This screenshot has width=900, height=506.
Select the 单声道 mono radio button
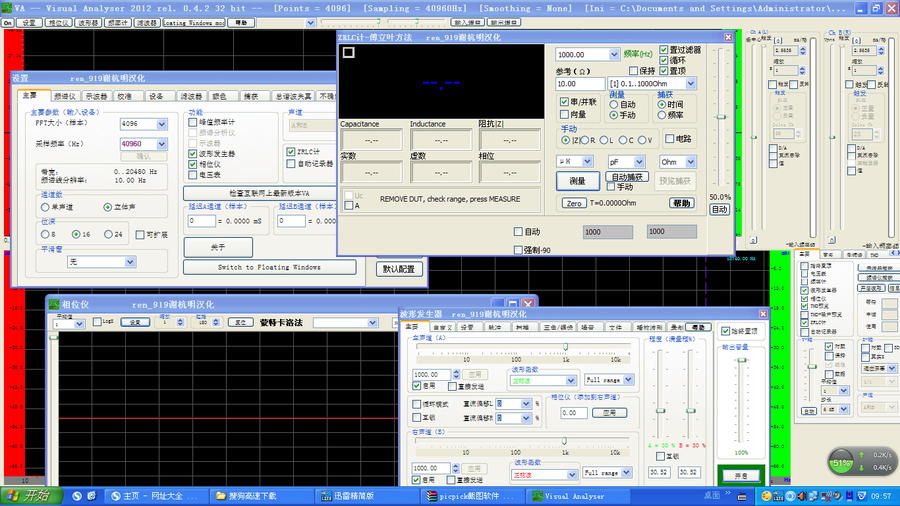(46, 207)
